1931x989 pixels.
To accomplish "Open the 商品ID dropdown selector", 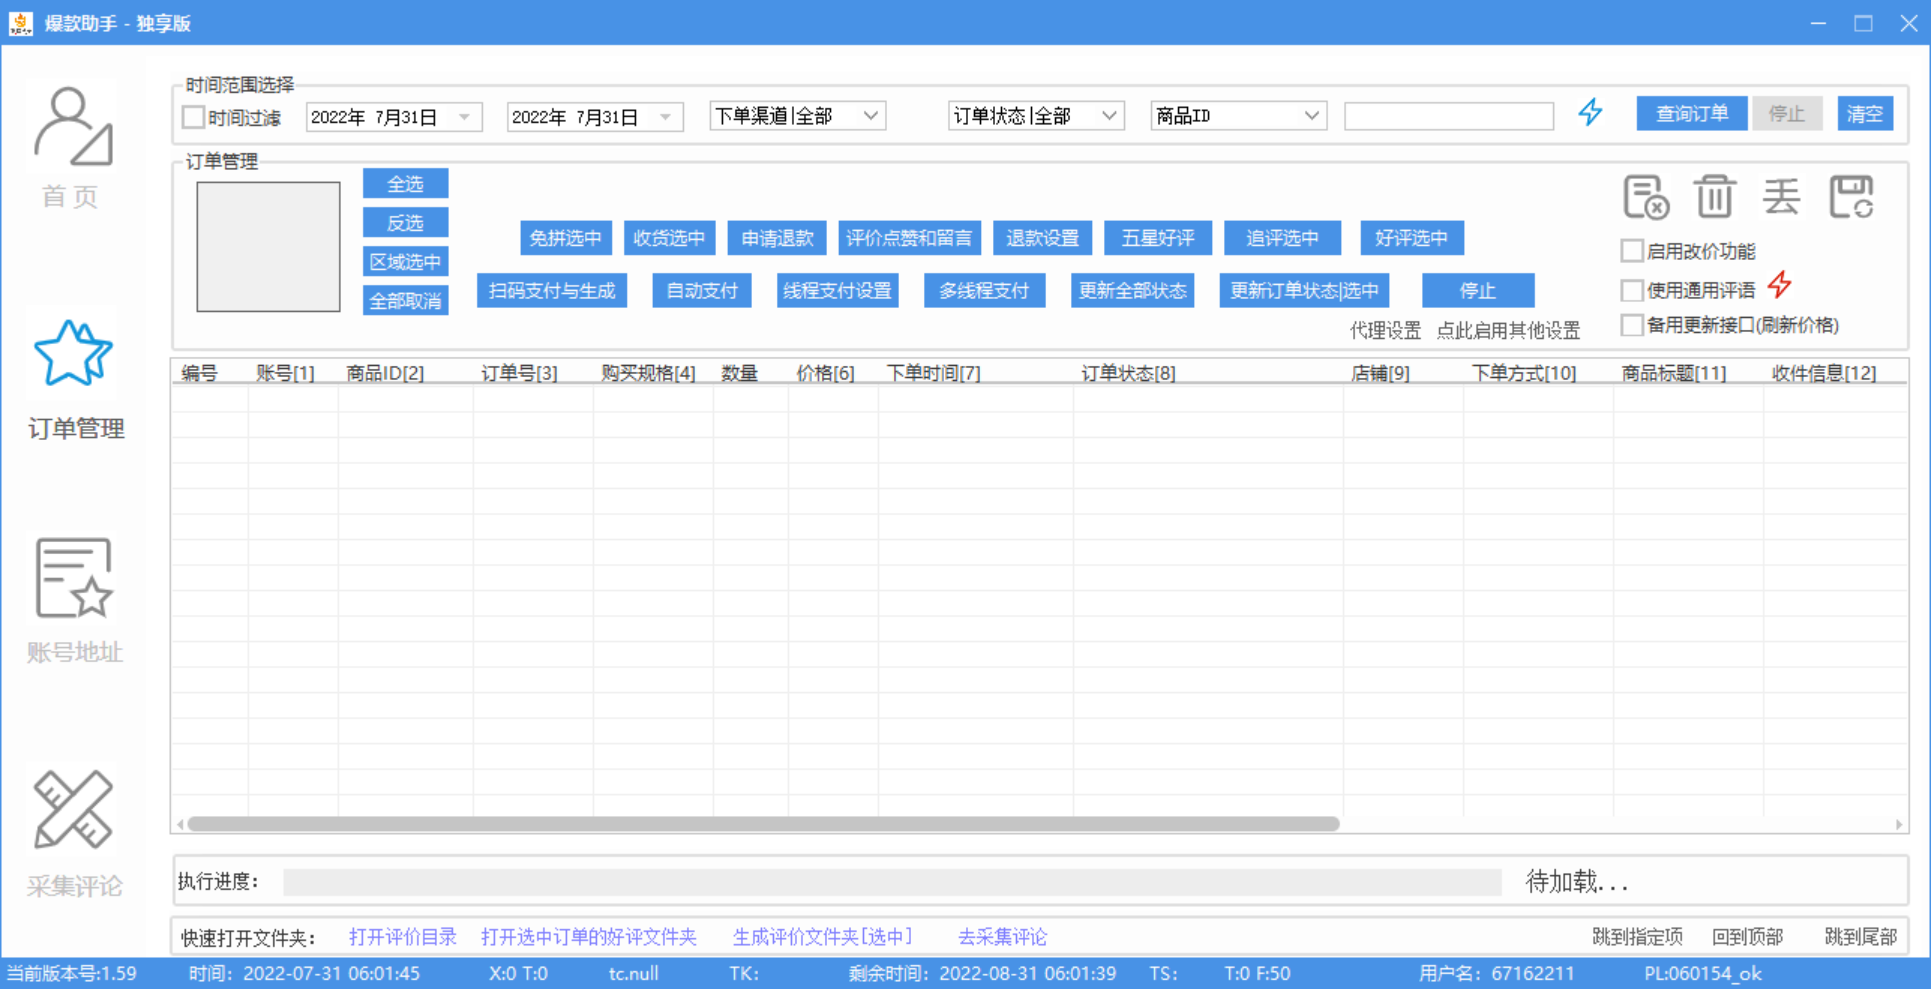I will coord(1238,115).
